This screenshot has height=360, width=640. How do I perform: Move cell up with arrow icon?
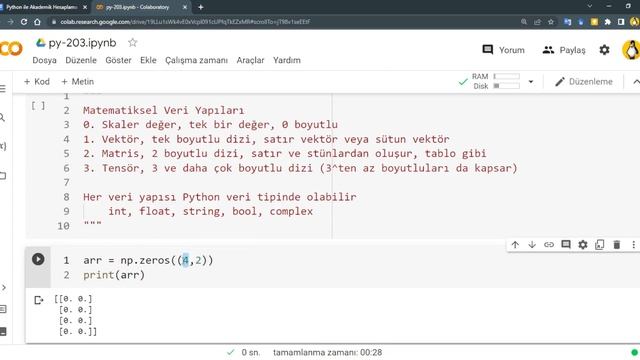515,244
